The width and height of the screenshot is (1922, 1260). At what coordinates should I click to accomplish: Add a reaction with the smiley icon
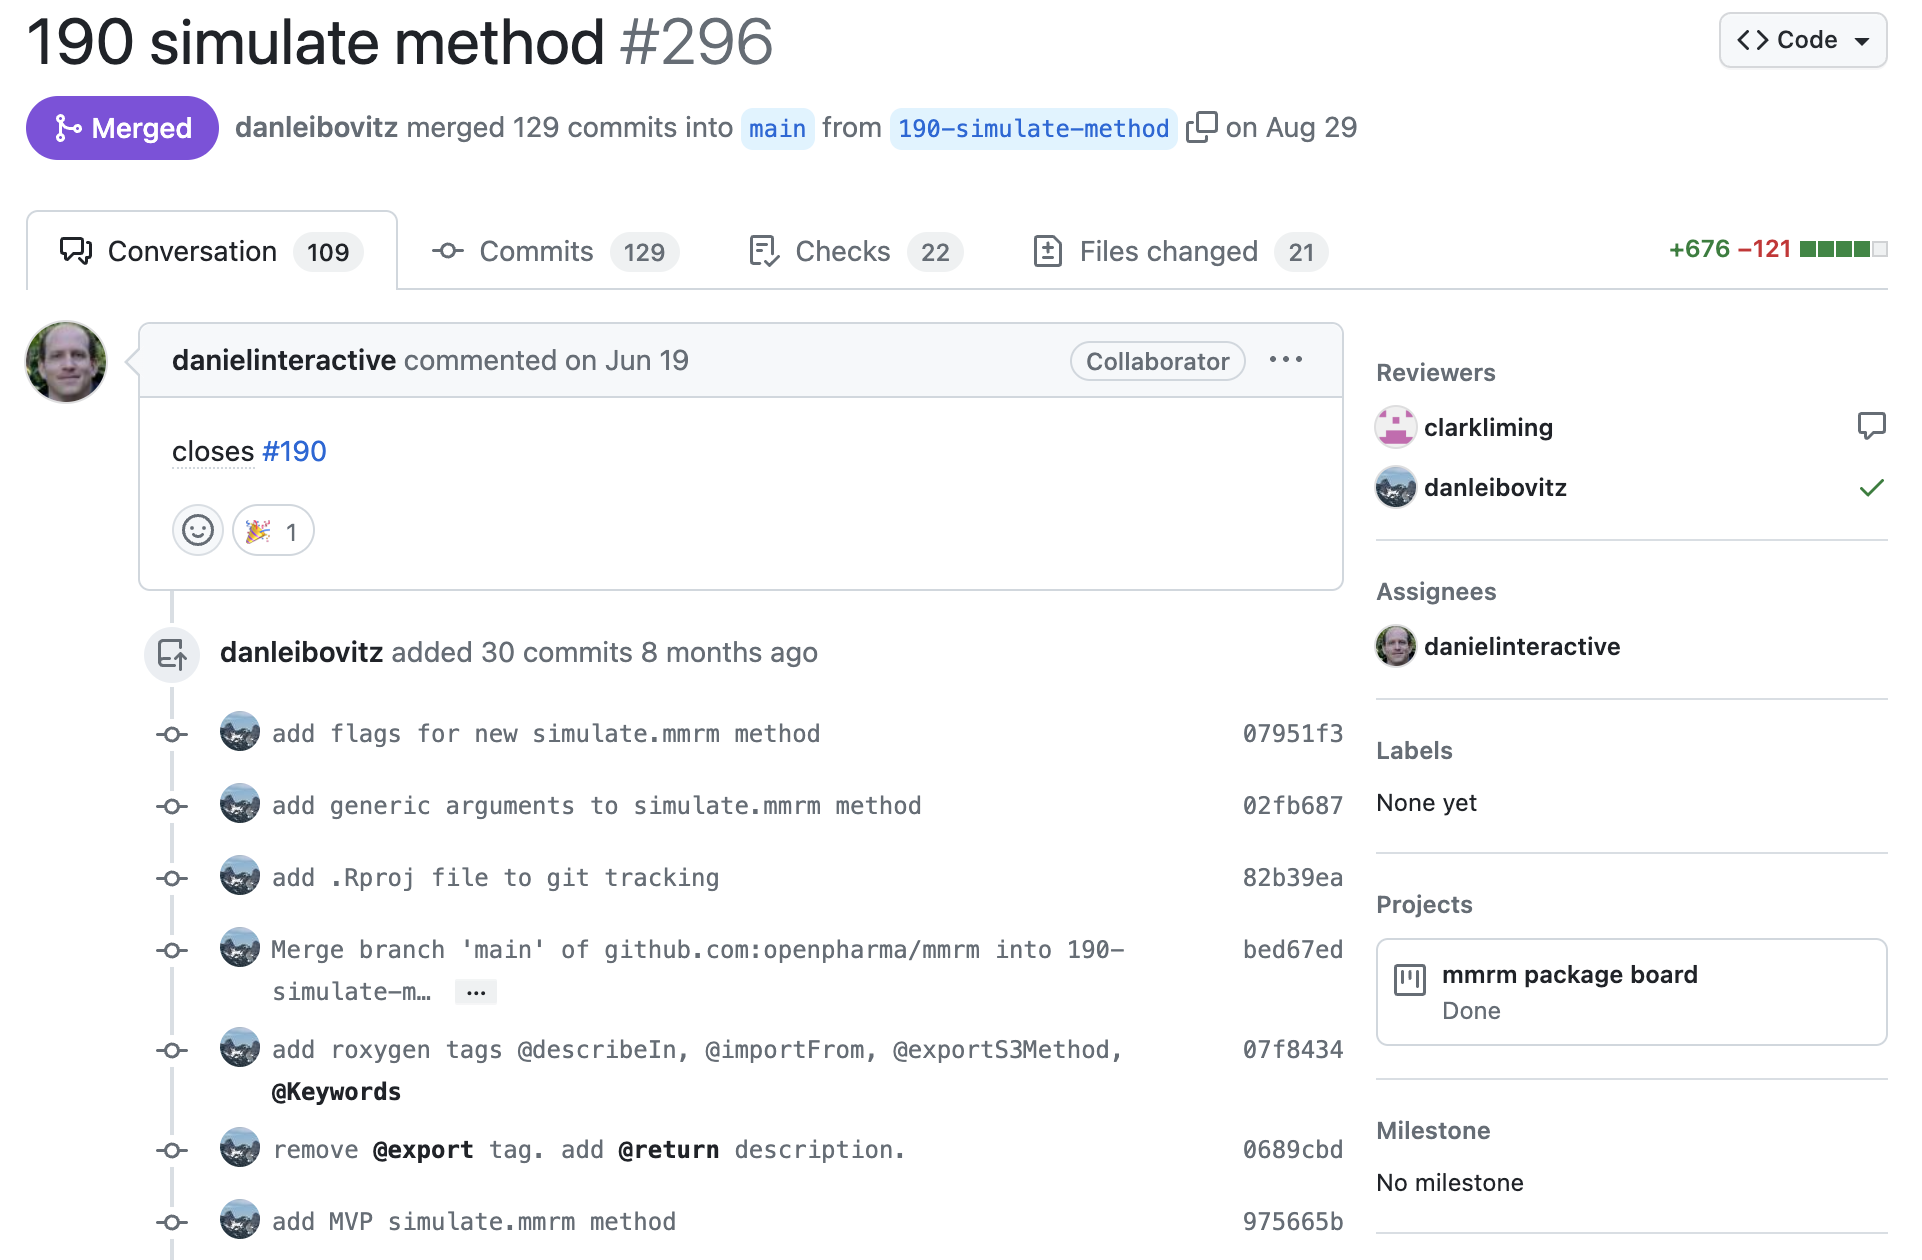198,530
